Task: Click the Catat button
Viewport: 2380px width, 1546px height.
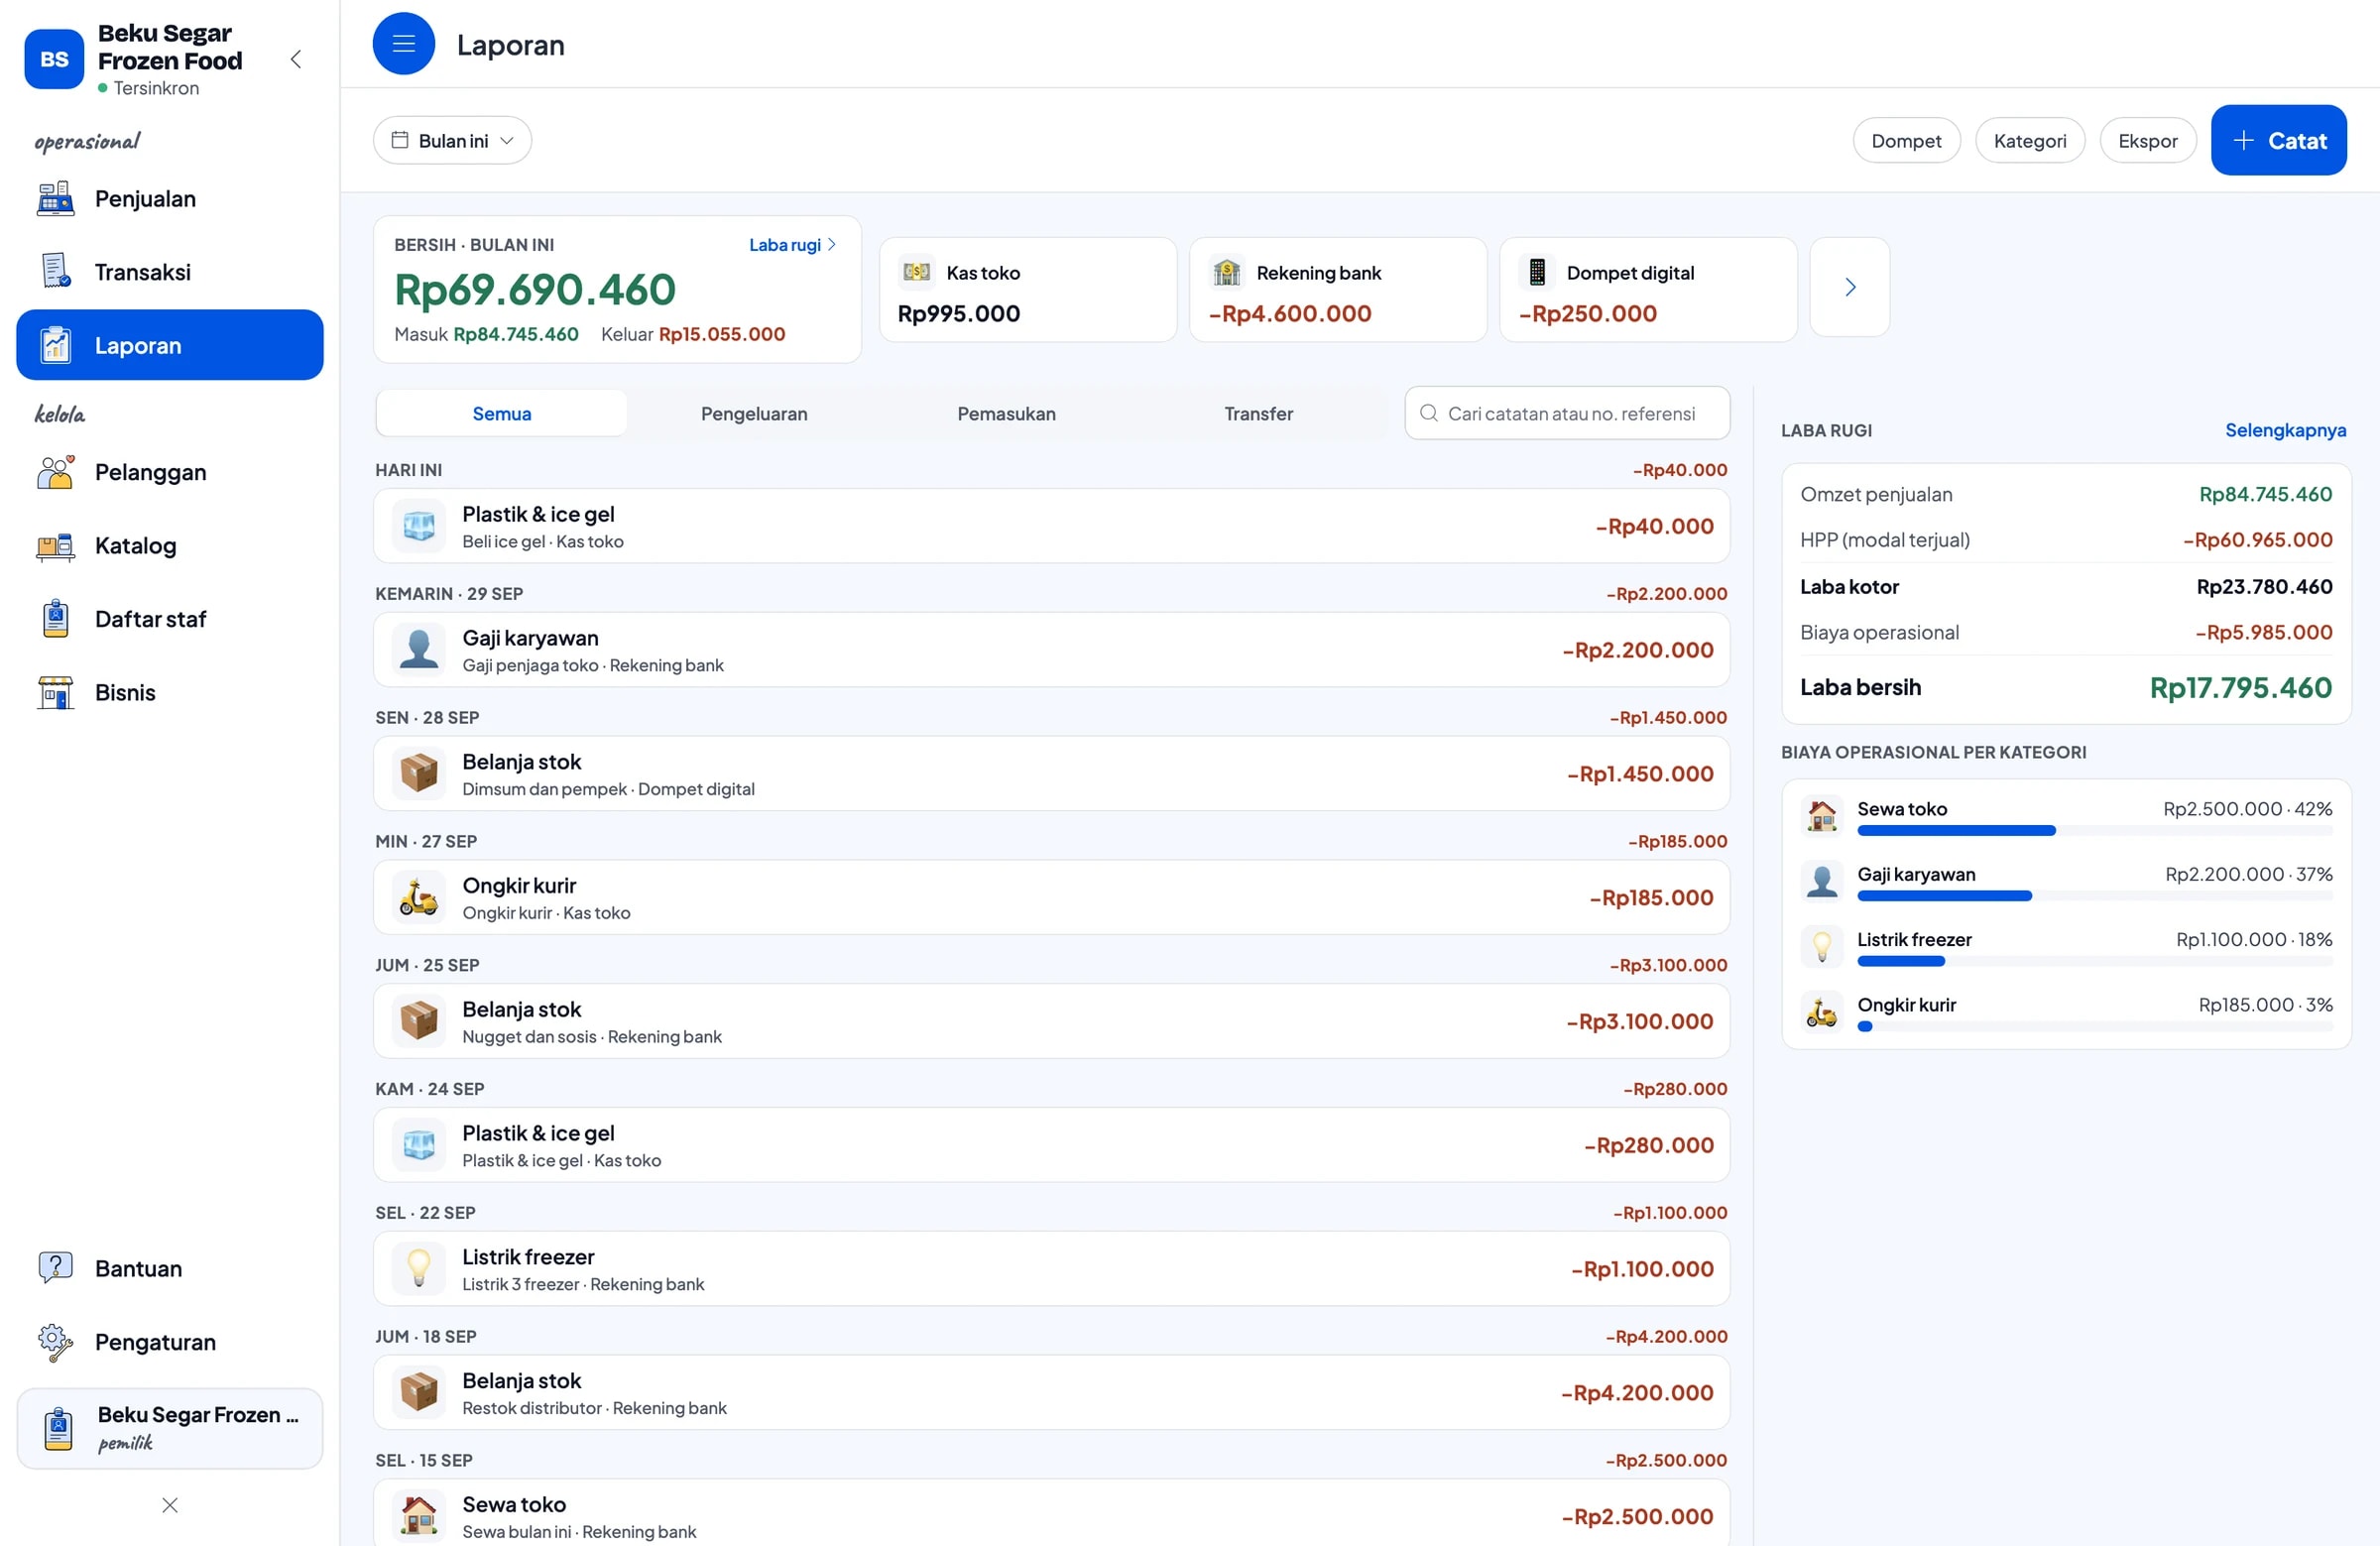Action: (2278, 141)
